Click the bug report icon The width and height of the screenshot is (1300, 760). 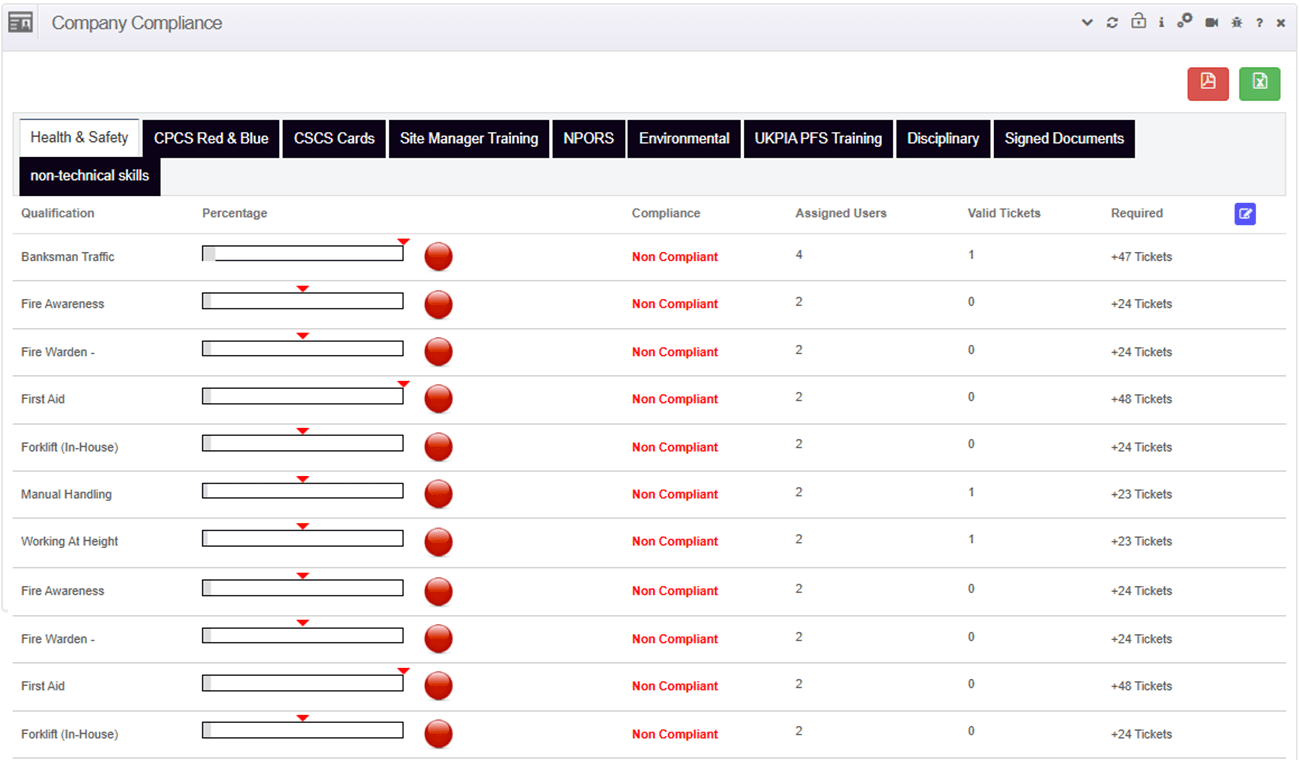coord(1237,23)
